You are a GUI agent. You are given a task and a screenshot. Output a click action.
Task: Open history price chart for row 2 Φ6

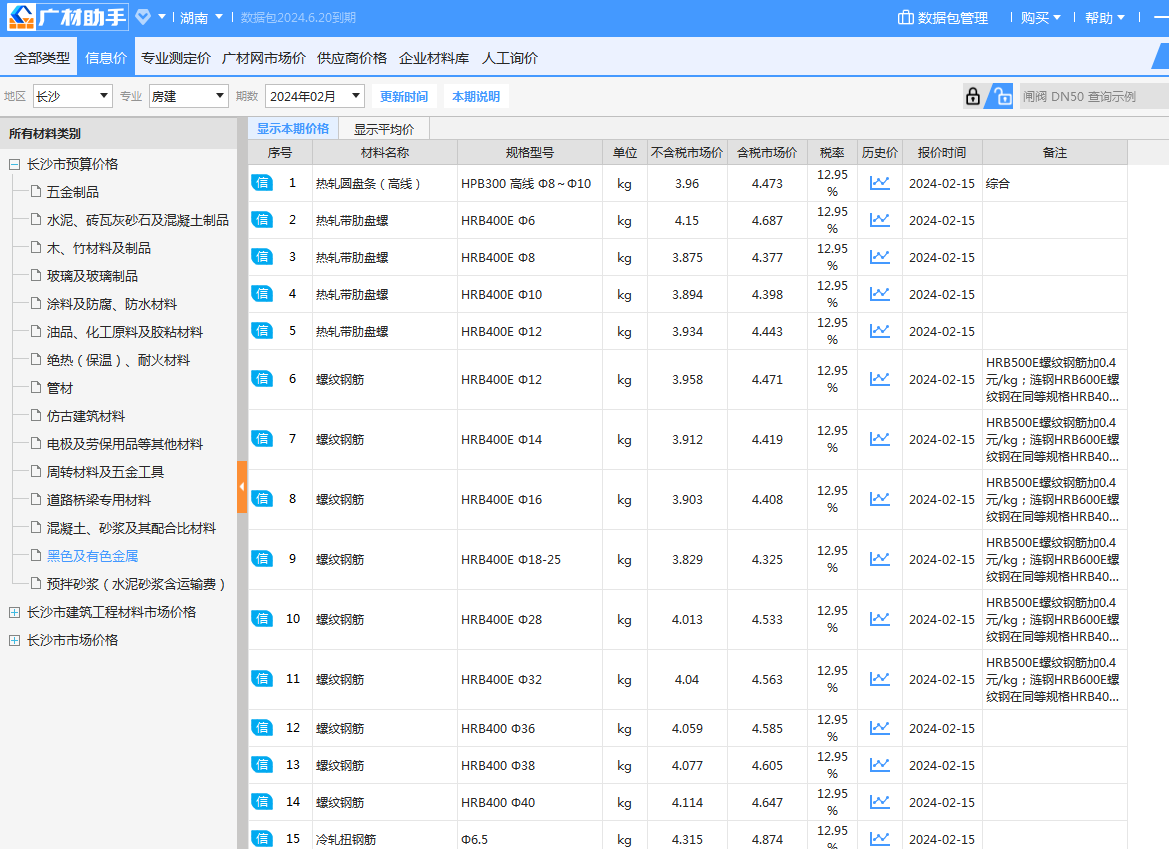pyautogui.click(x=880, y=220)
